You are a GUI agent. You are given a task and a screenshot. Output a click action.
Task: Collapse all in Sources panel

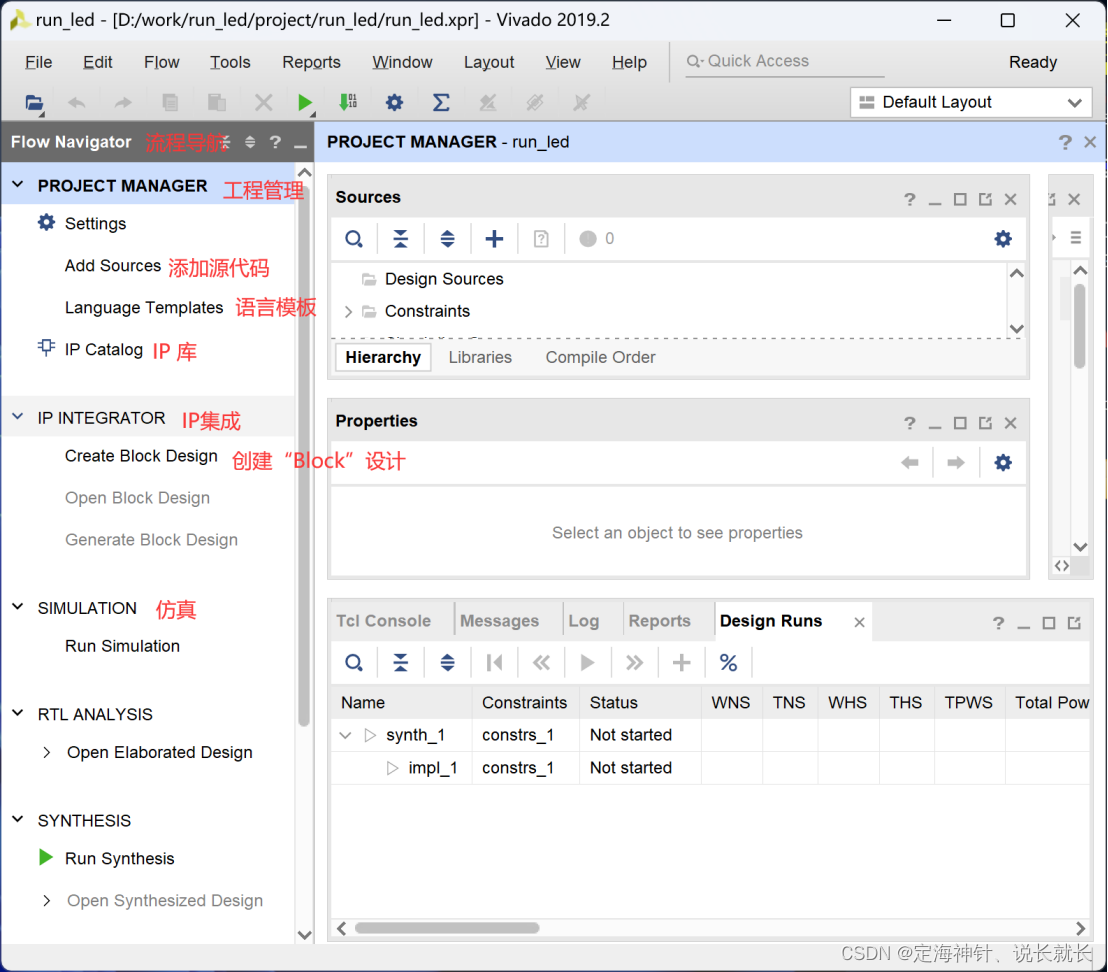tap(401, 239)
